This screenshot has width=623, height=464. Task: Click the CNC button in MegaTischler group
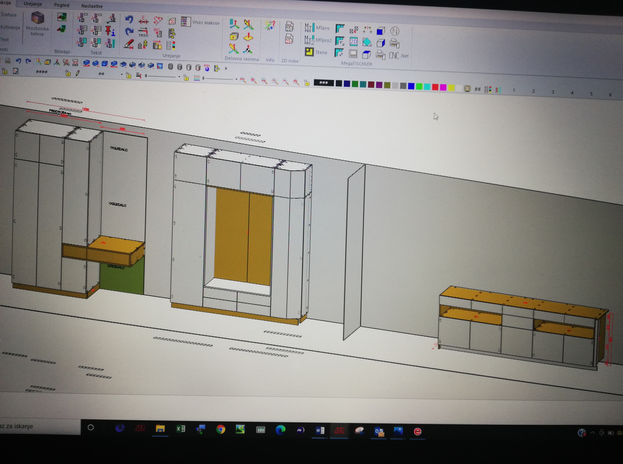(x=399, y=55)
